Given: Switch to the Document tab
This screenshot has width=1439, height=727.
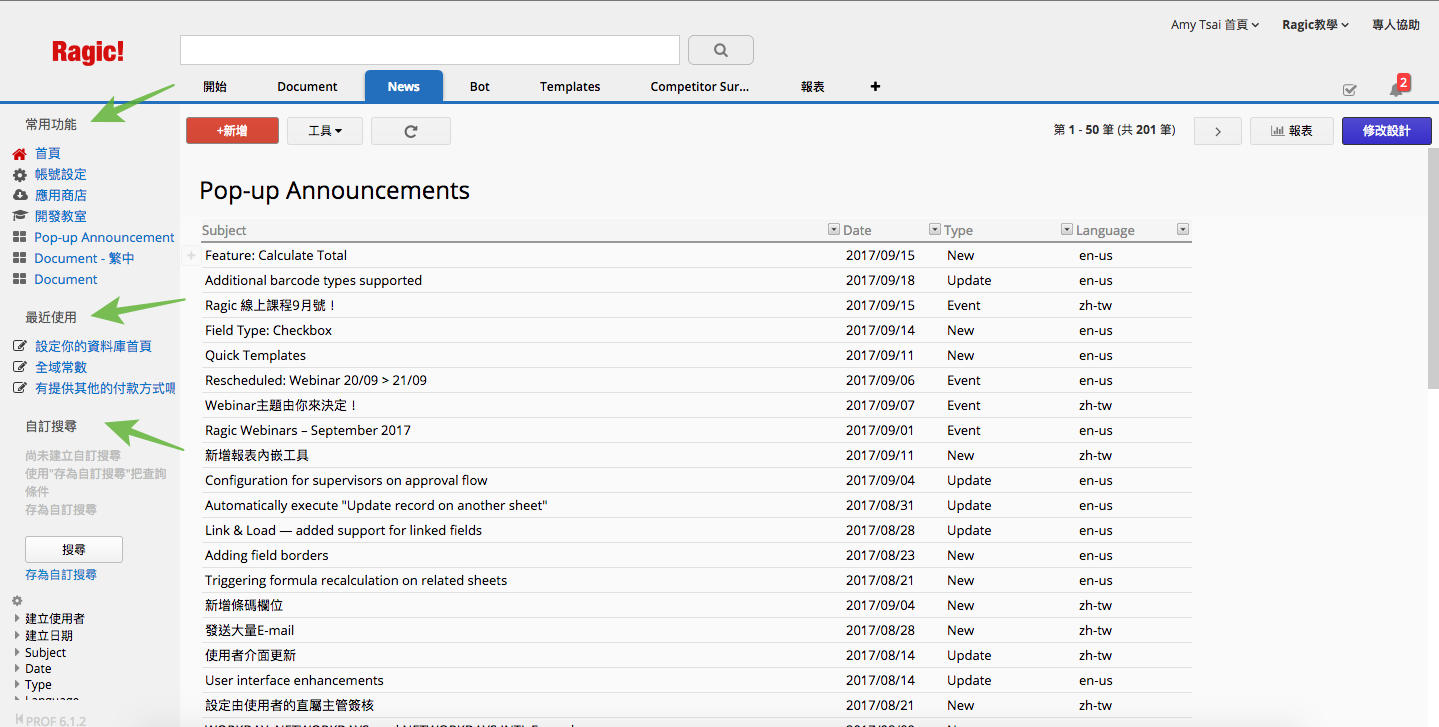Looking at the screenshot, I should (x=308, y=87).
